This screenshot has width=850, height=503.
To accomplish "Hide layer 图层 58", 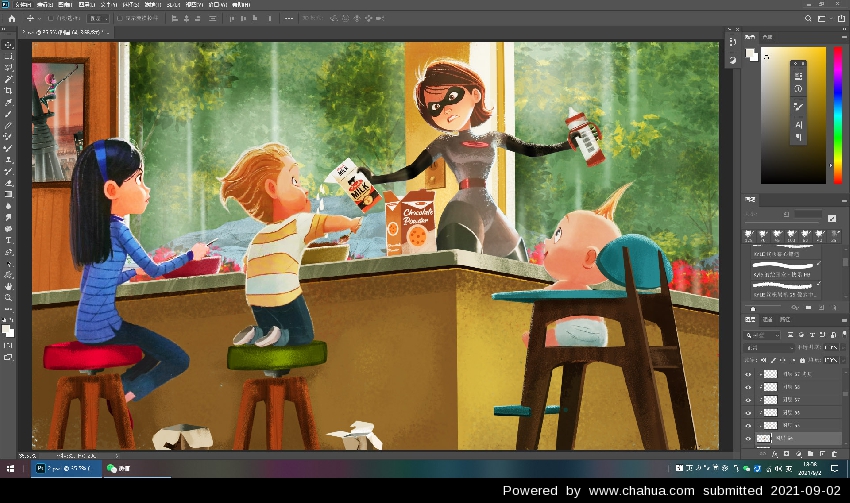I will coord(749,387).
